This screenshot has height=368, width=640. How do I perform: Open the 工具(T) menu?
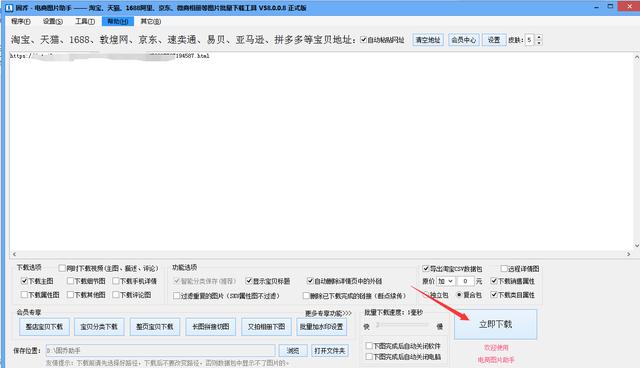(85, 21)
